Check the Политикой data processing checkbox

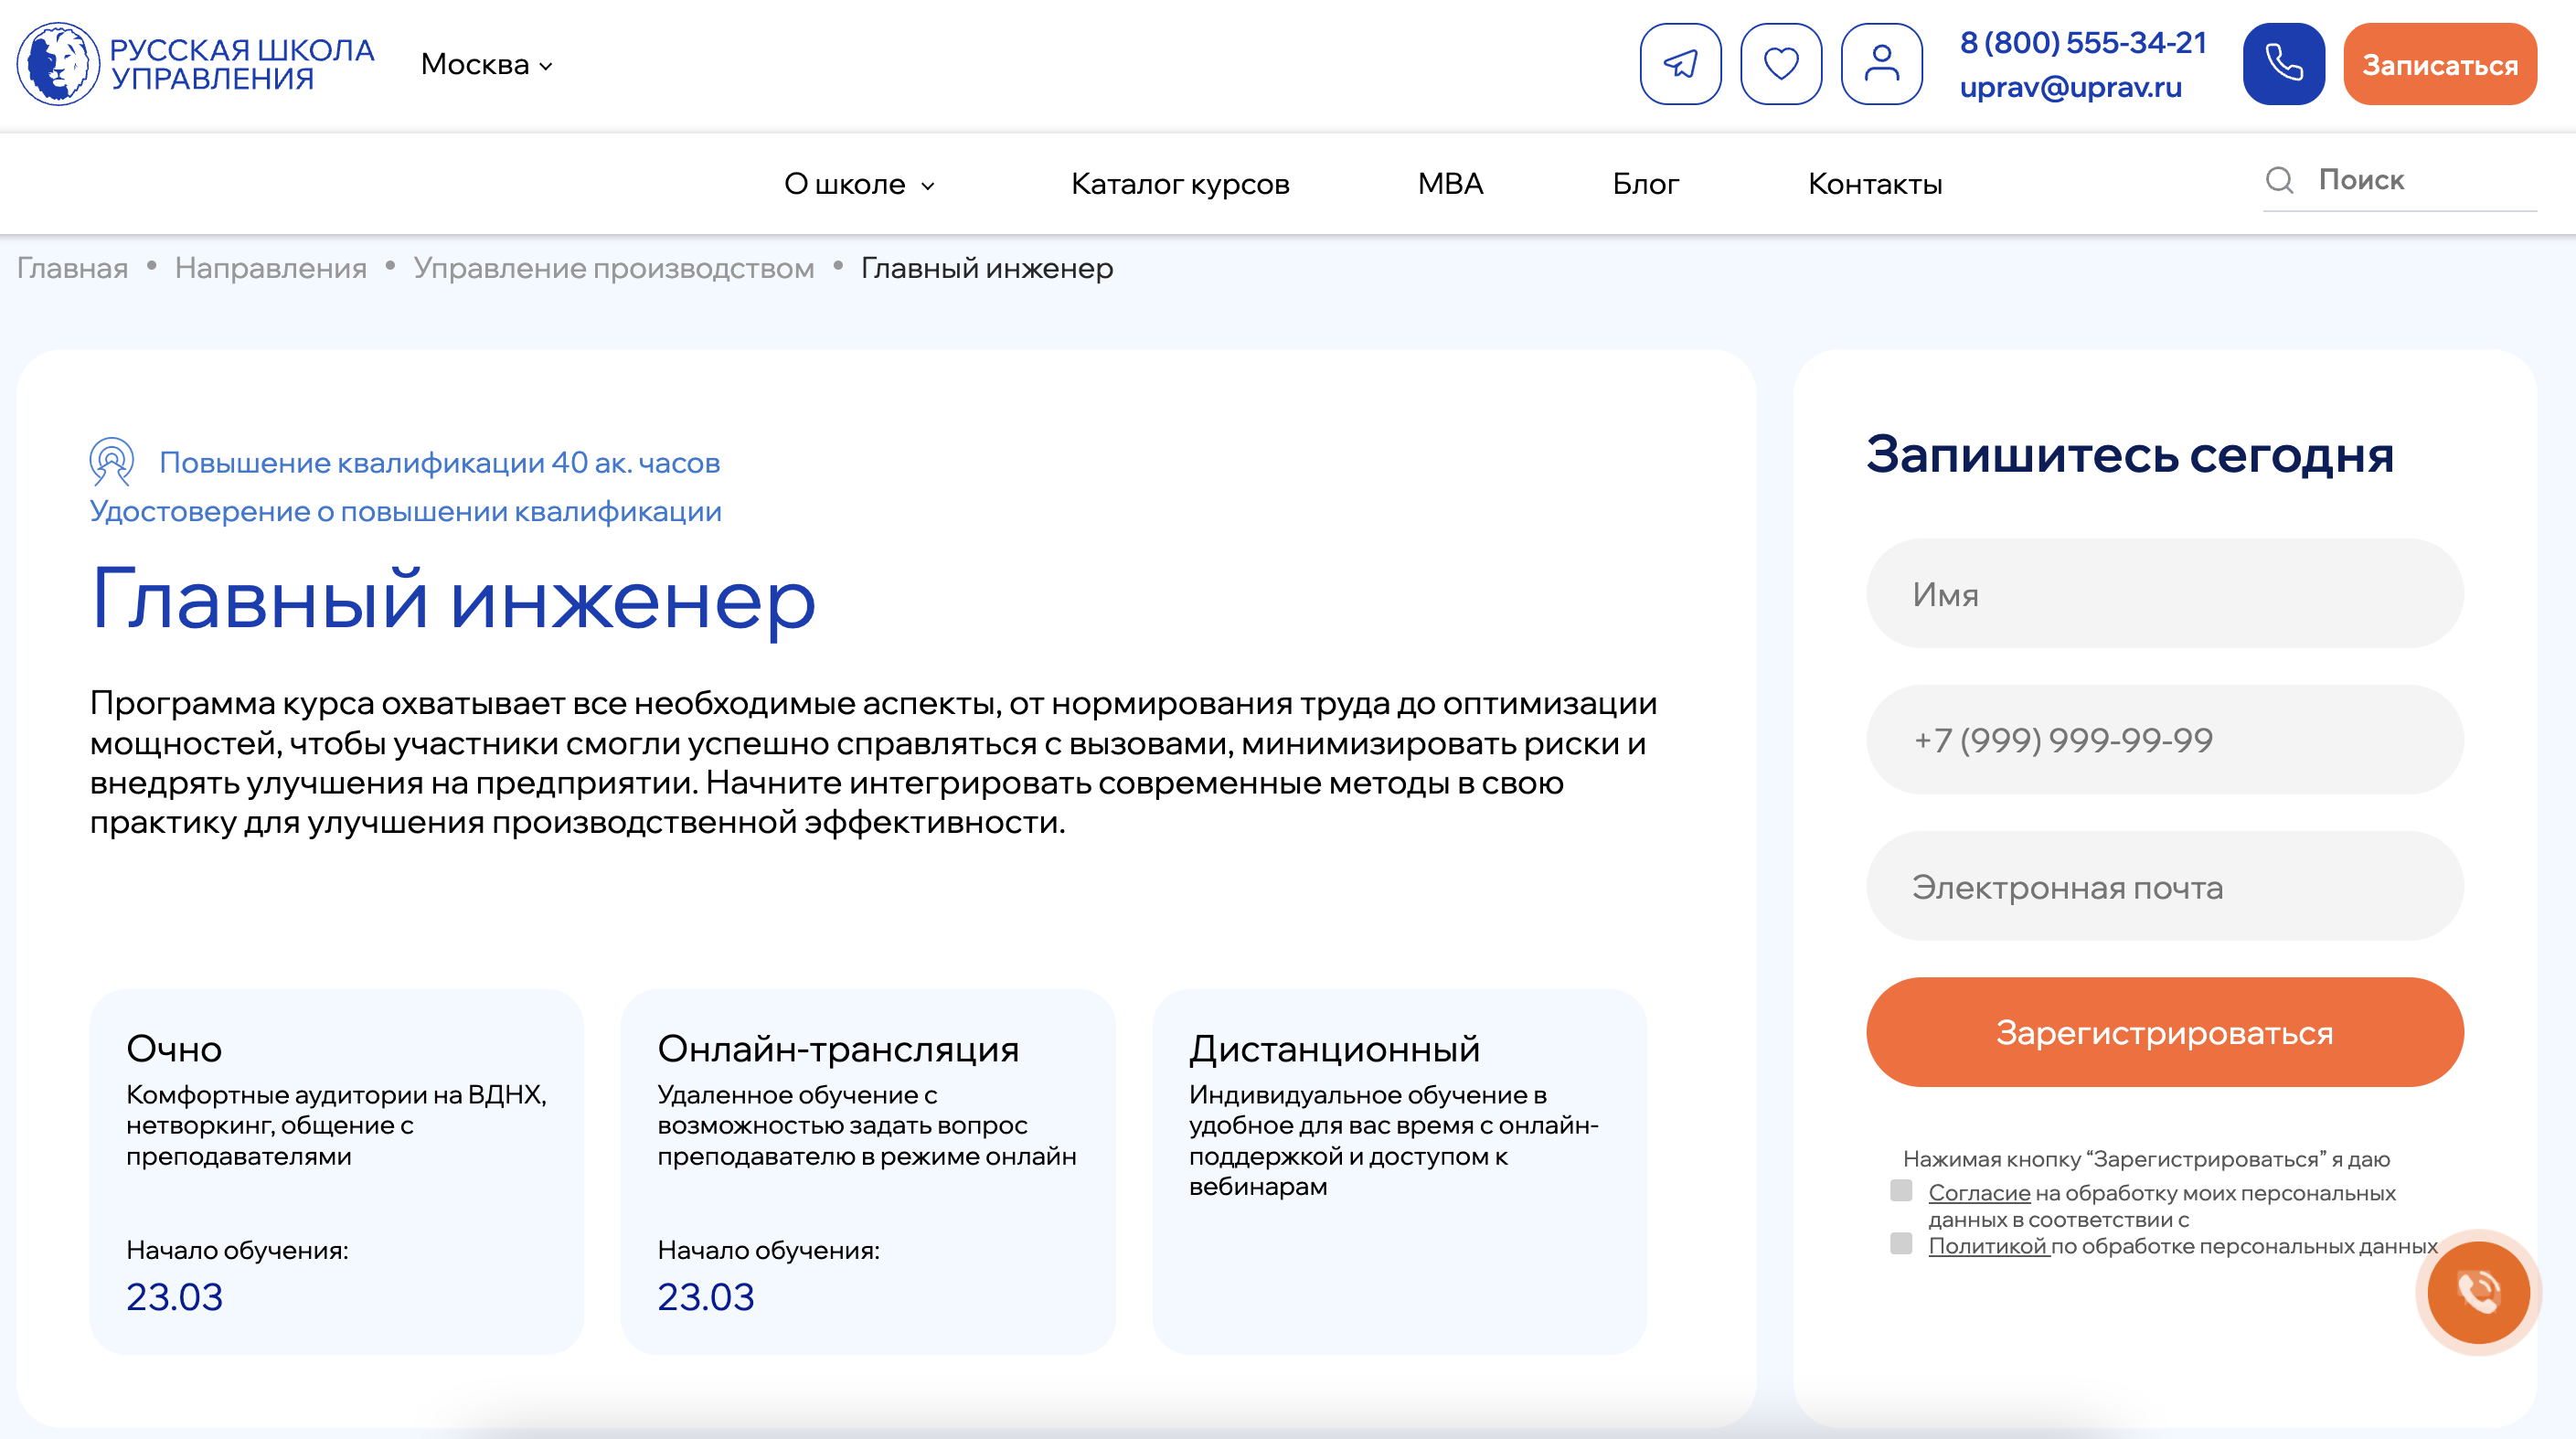[1901, 1243]
